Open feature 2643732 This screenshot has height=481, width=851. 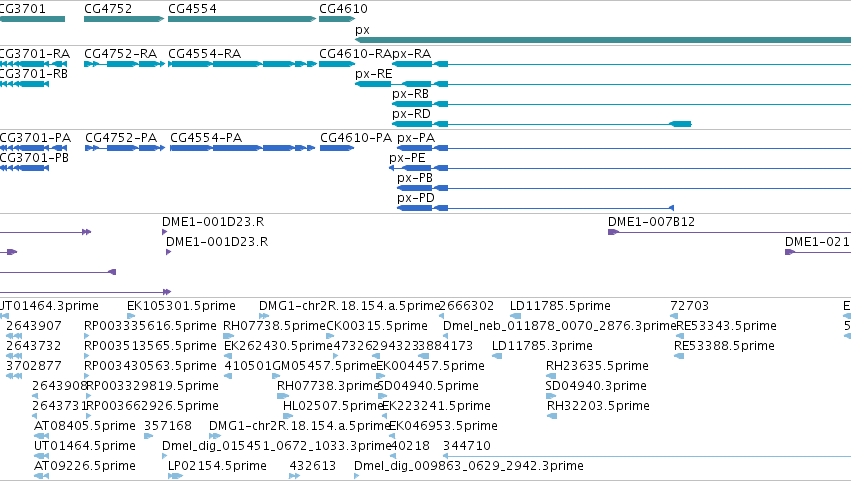point(34,346)
